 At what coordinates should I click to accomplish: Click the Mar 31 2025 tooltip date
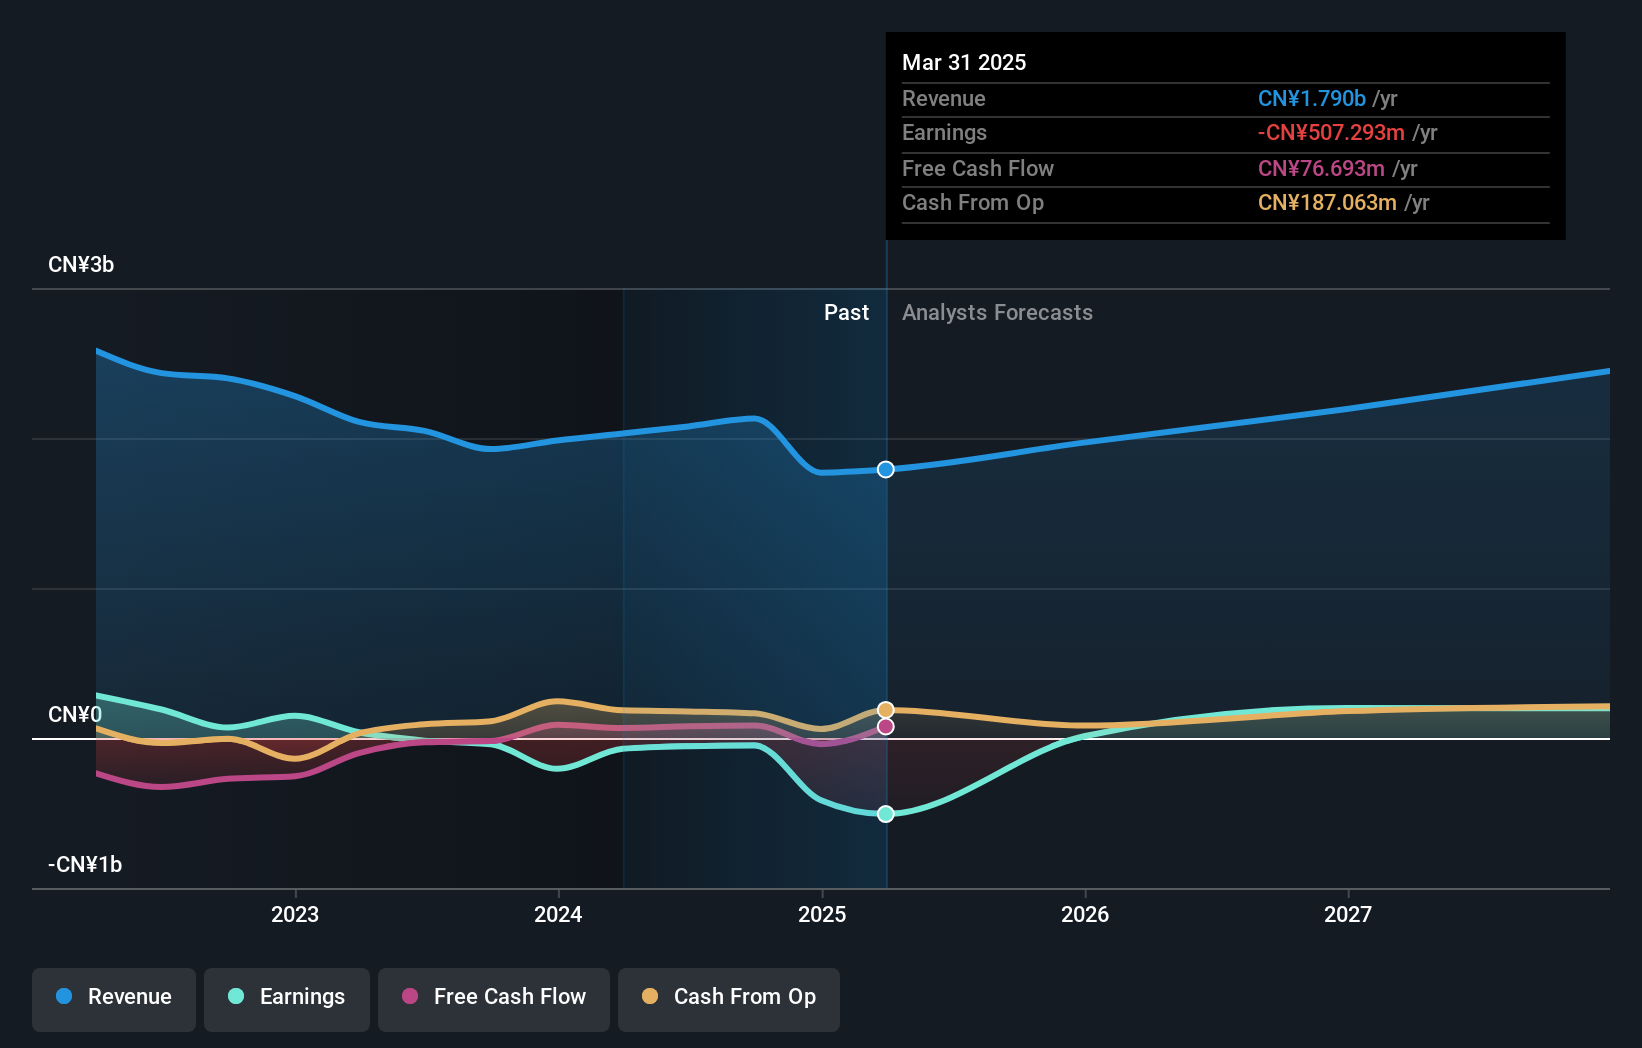pos(964,62)
